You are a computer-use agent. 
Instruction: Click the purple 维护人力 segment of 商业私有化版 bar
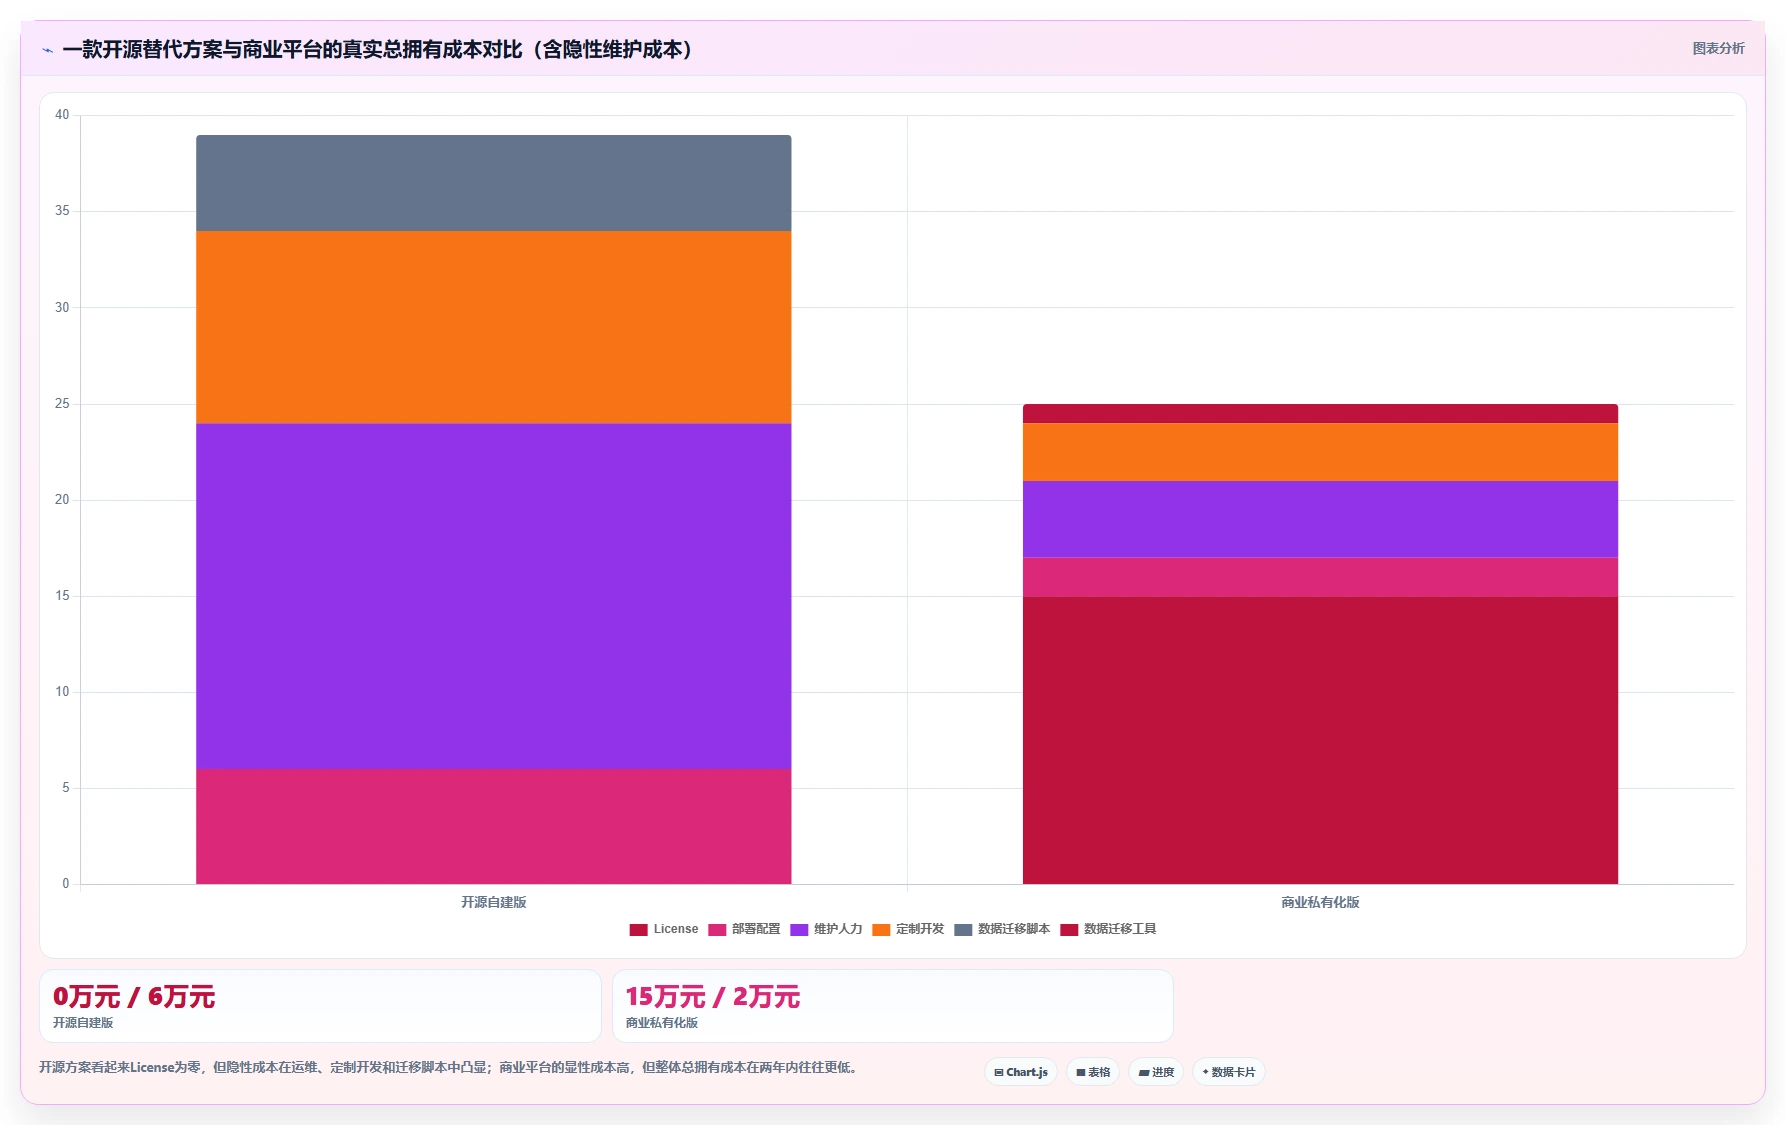1320,519
